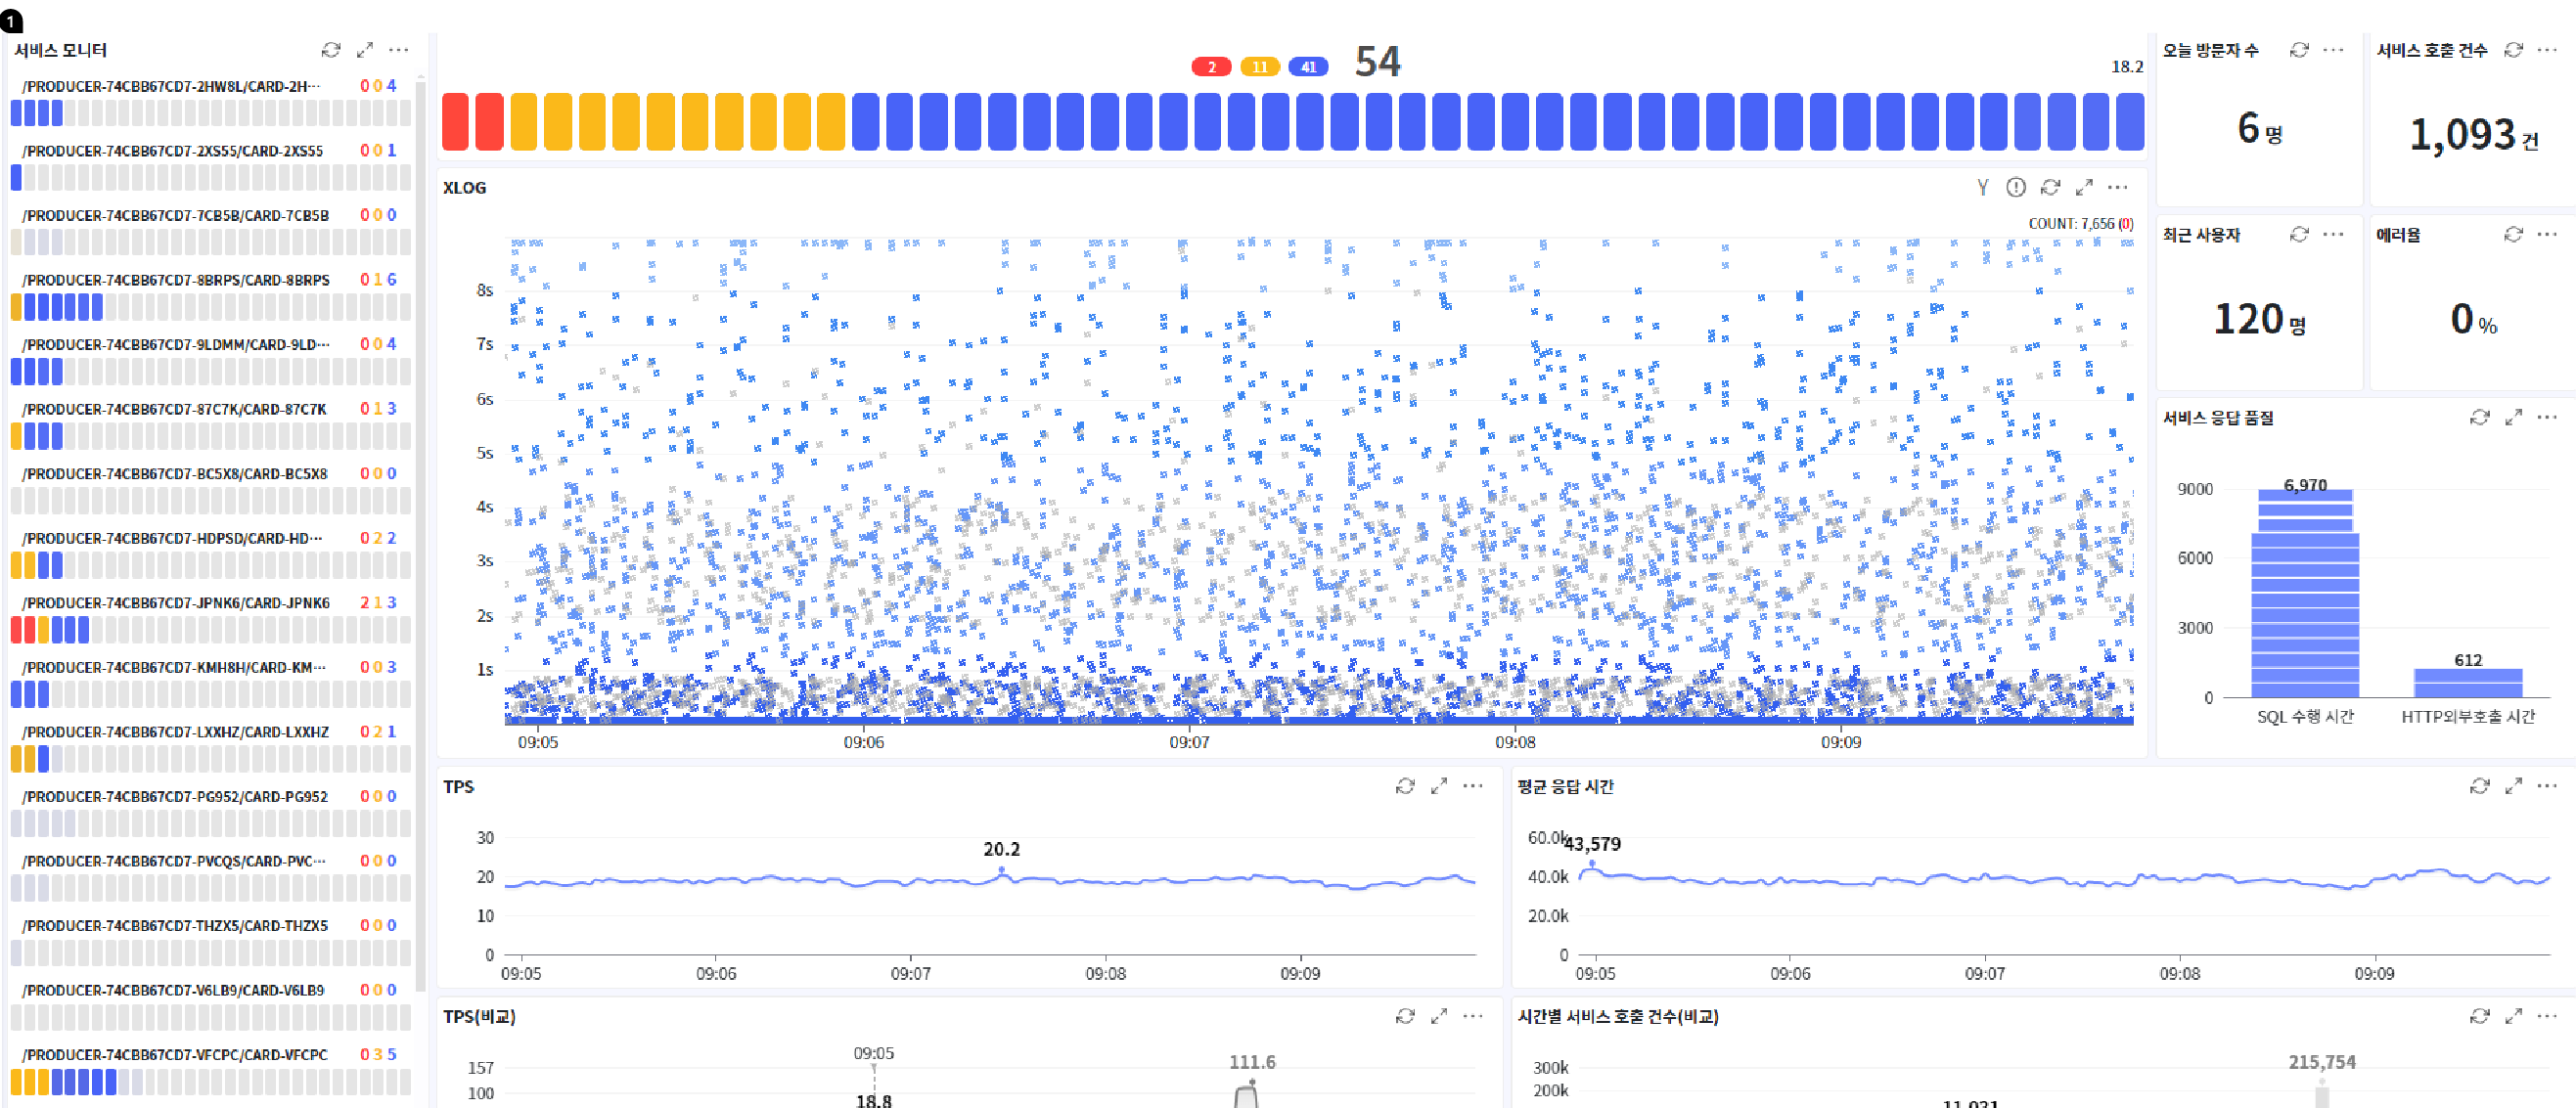Open more options menu for XLOG
Viewport: 2576px width, 1108px height.
click(x=2118, y=188)
